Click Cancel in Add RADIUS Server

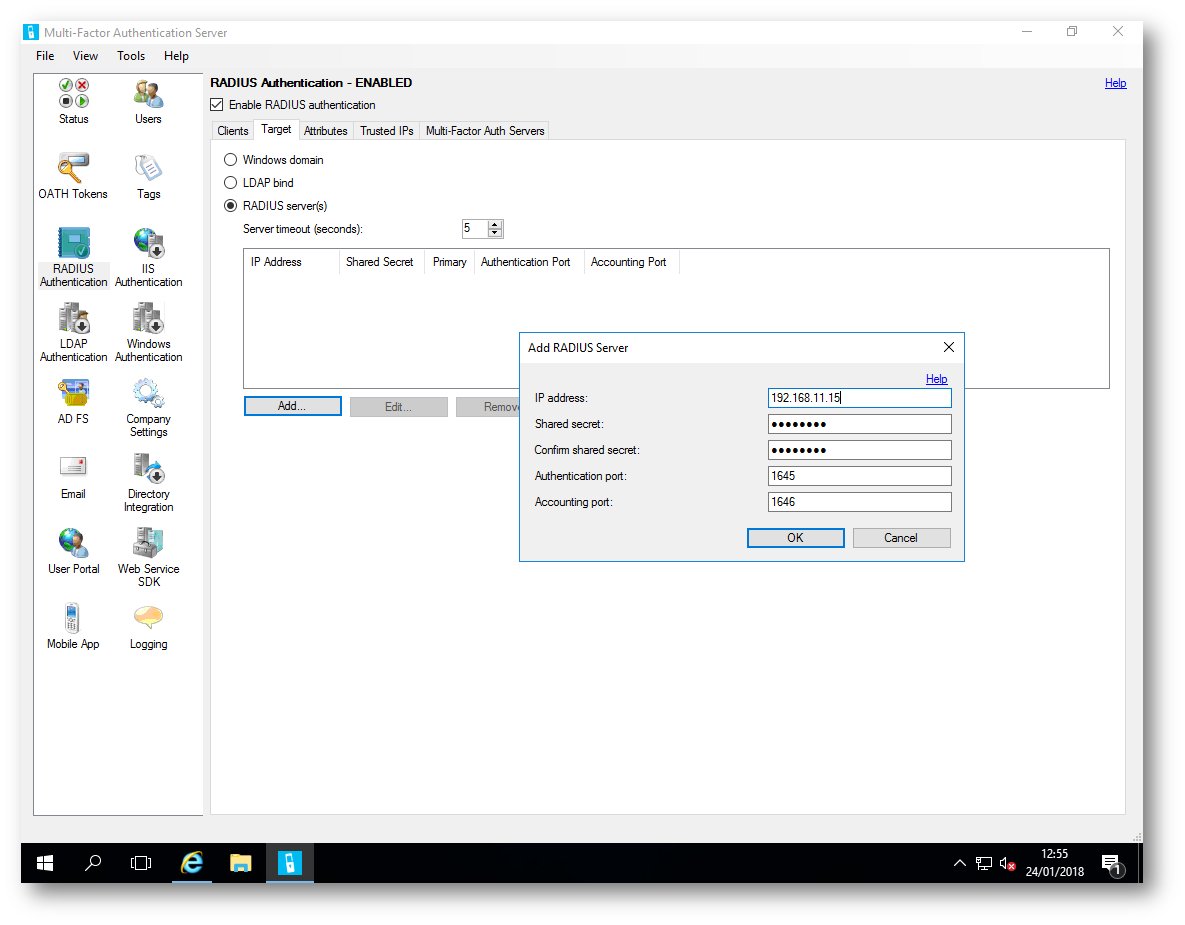[x=902, y=538]
